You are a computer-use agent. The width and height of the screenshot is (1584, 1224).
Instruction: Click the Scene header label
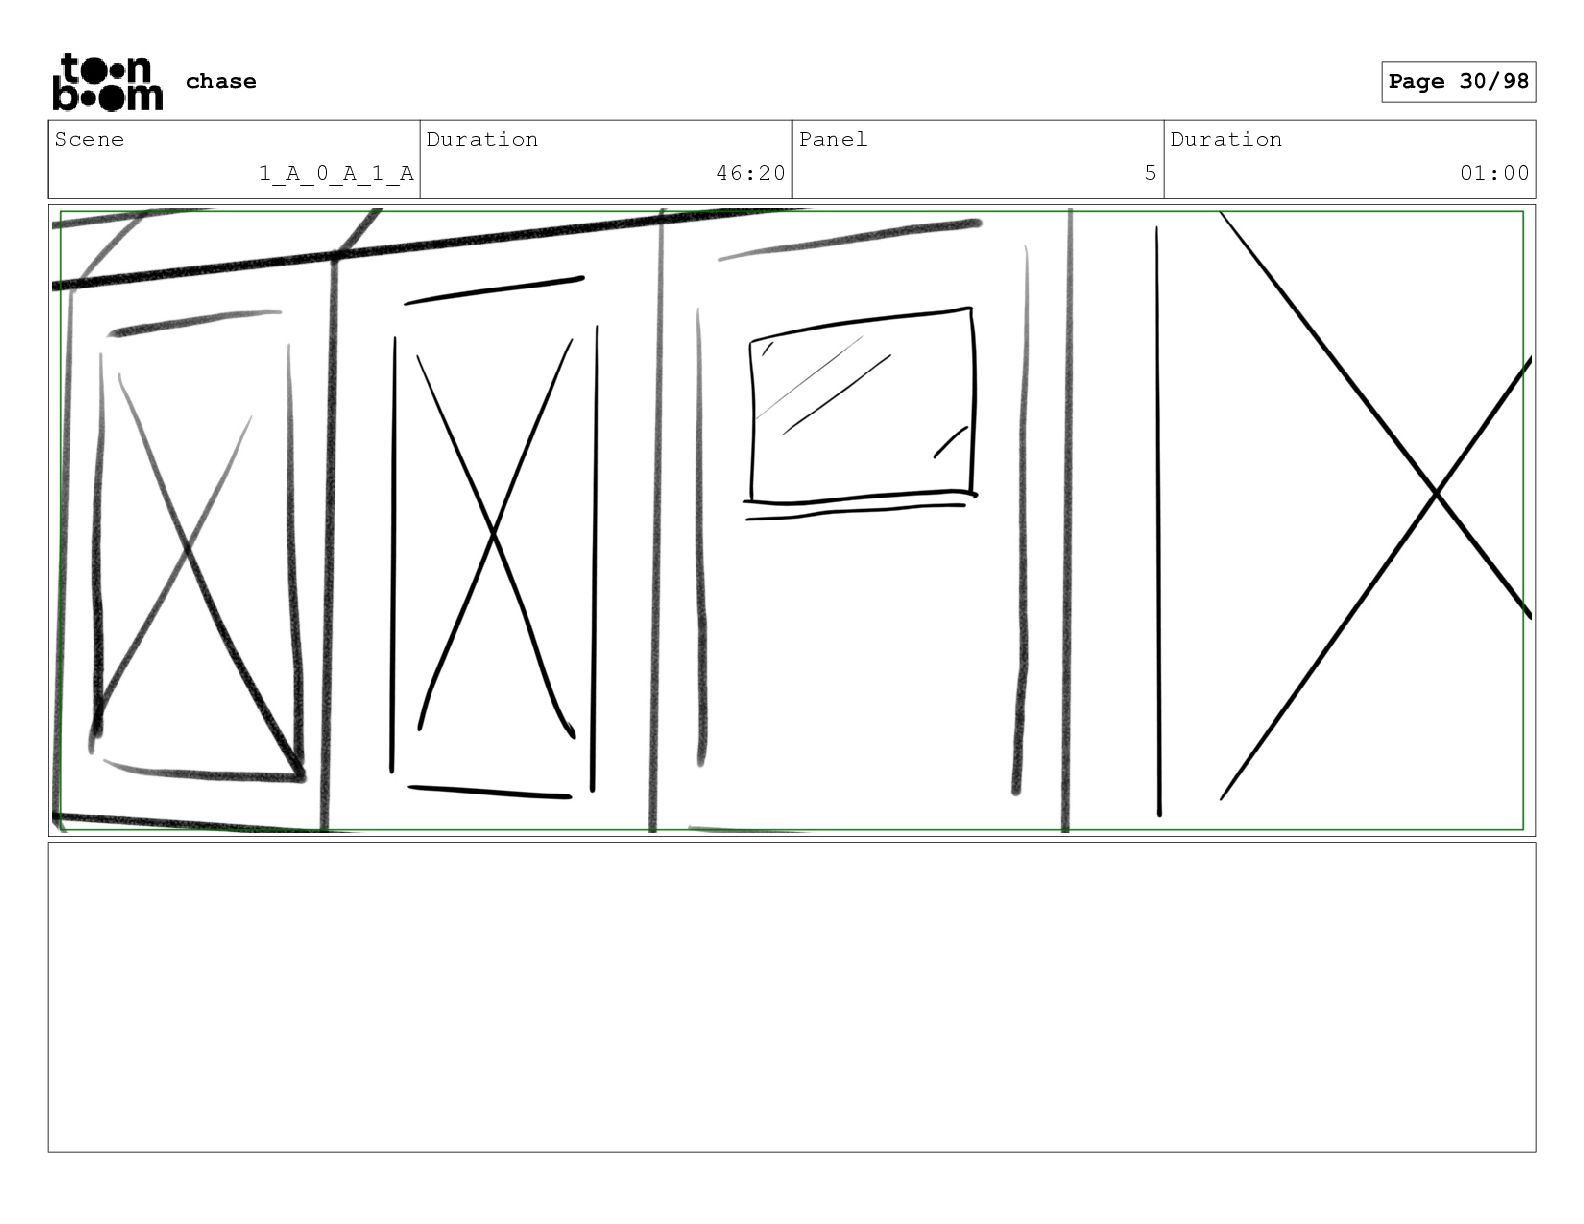click(89, 139)
